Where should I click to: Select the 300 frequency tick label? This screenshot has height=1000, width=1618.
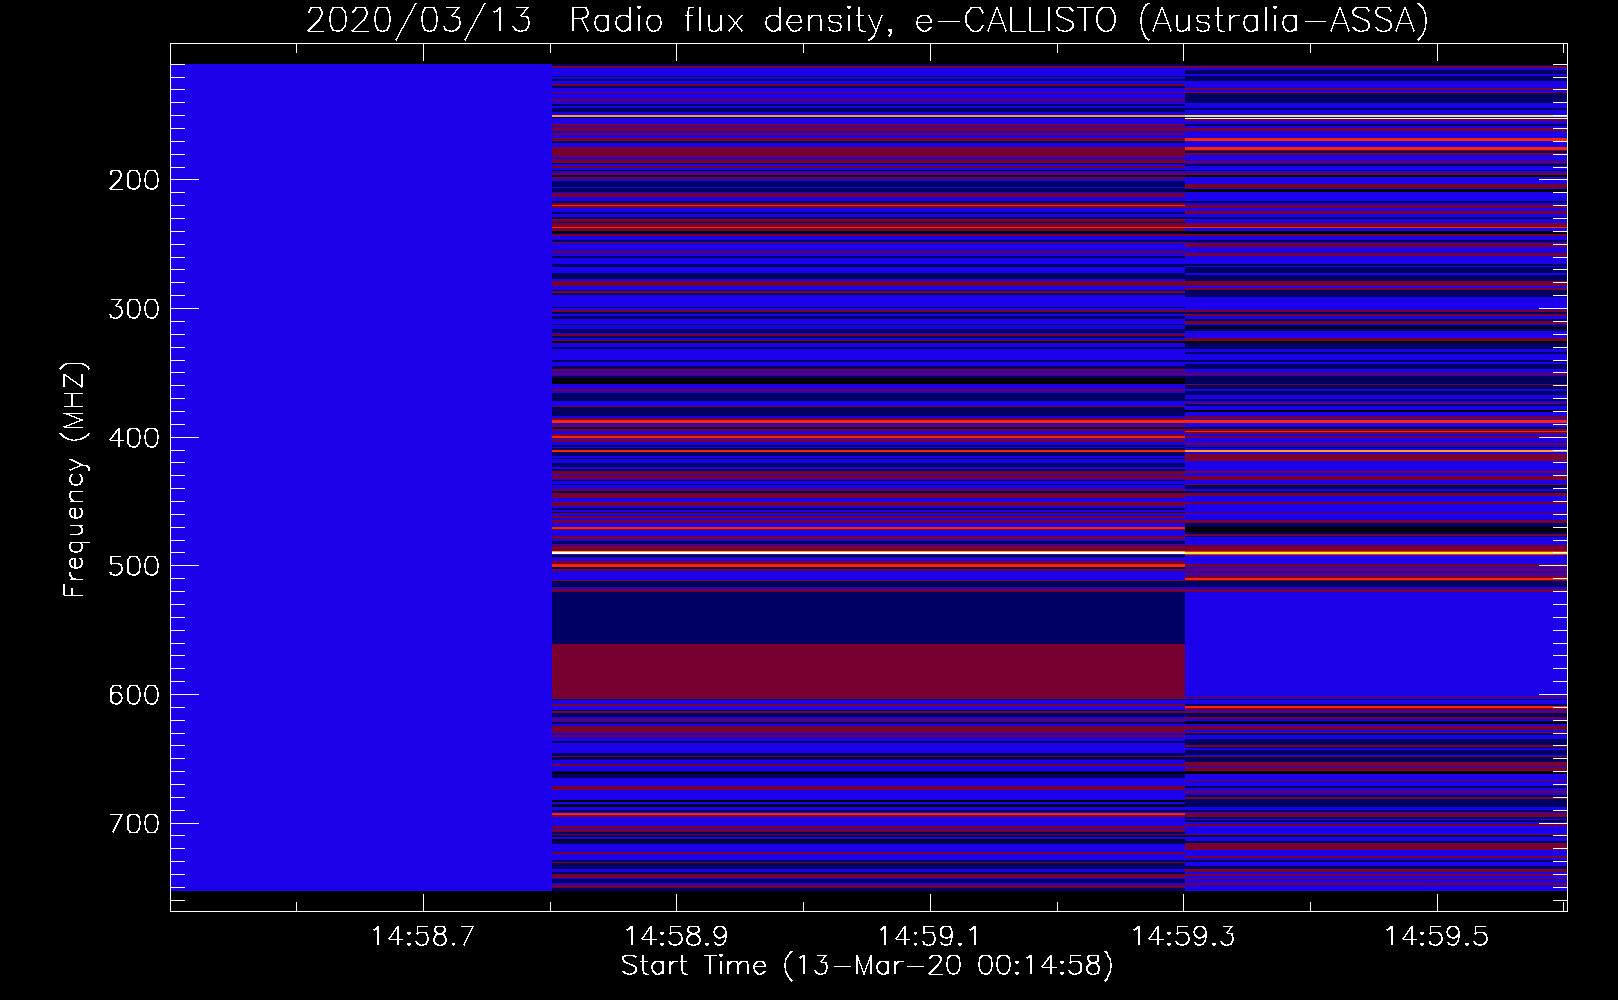click(x=134, y=309)
